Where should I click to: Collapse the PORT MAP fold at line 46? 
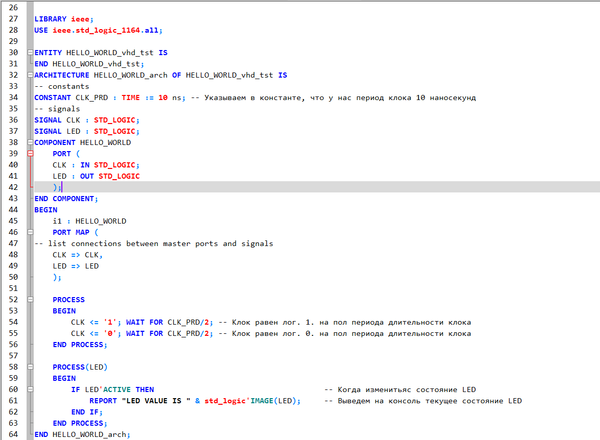point(29,232)
